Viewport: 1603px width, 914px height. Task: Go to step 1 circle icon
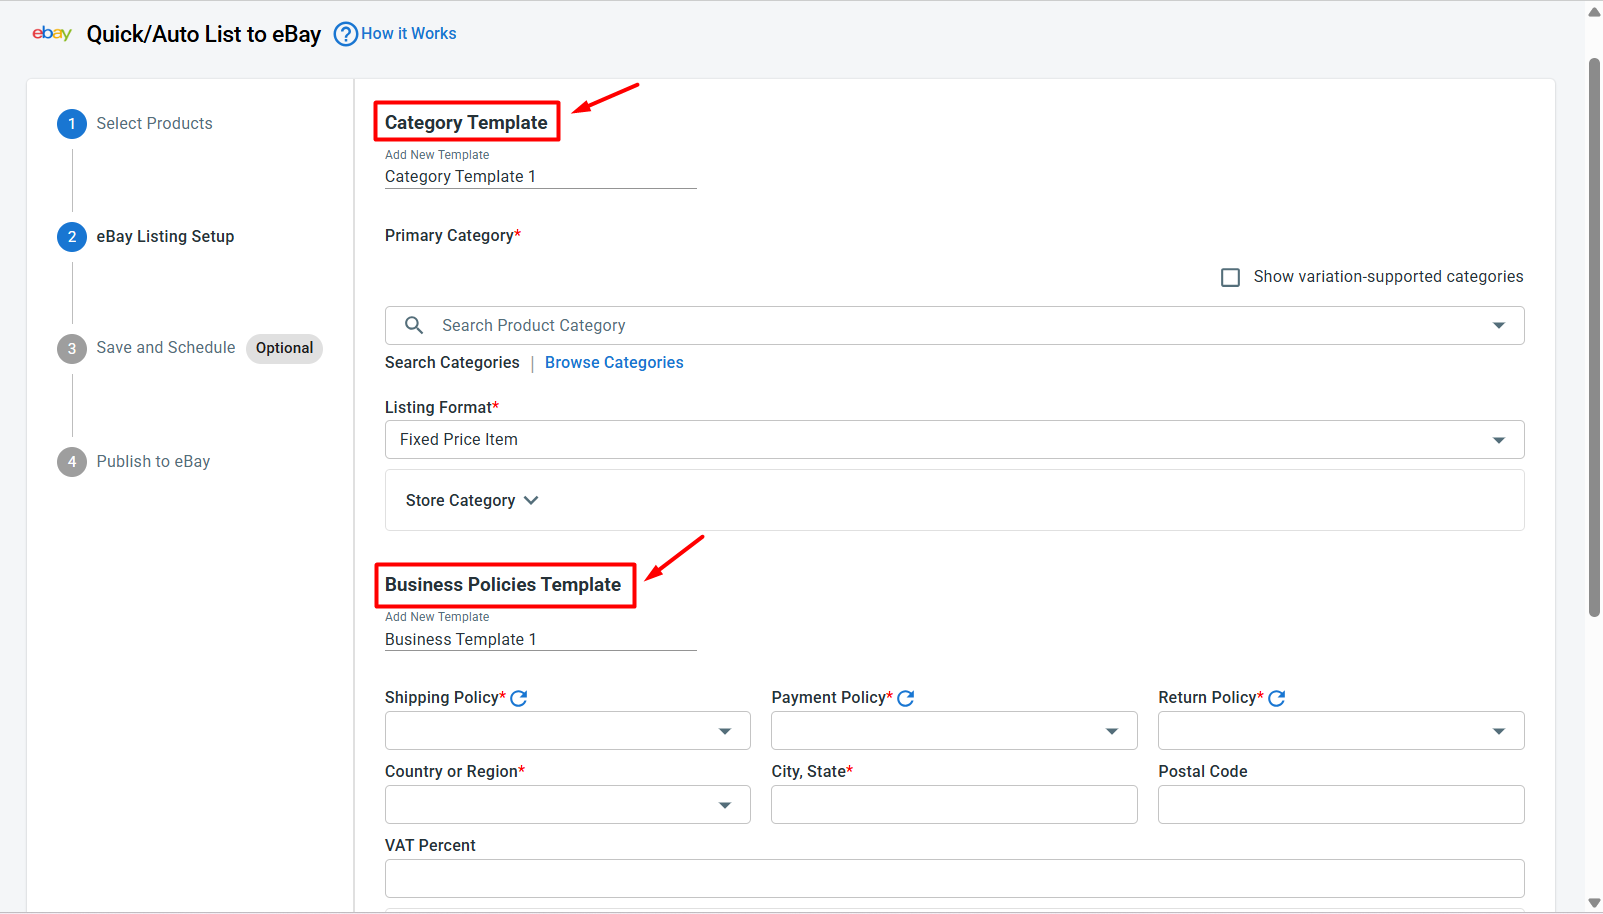click(72, 124)
